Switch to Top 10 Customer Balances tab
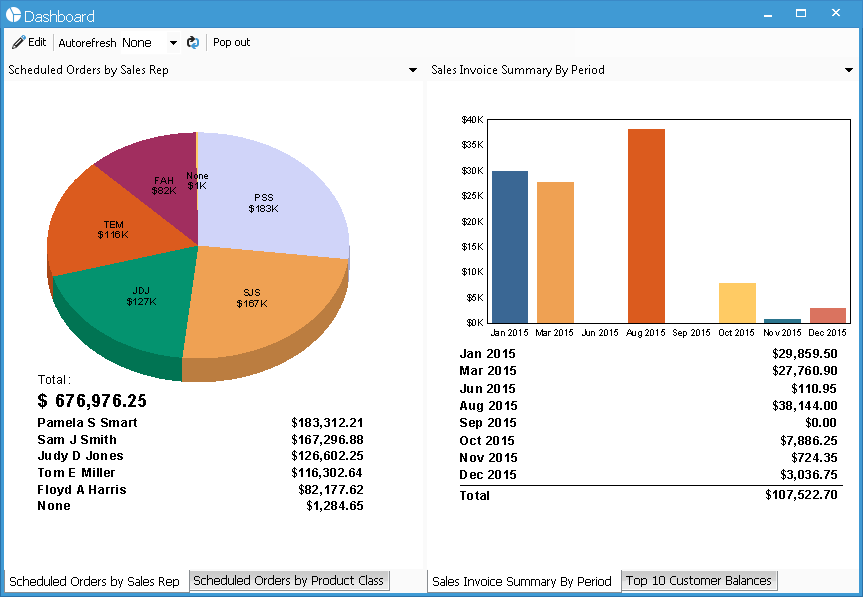Image resolution: width=863 pixels, height=597 pixels. (x=699, y=581)
